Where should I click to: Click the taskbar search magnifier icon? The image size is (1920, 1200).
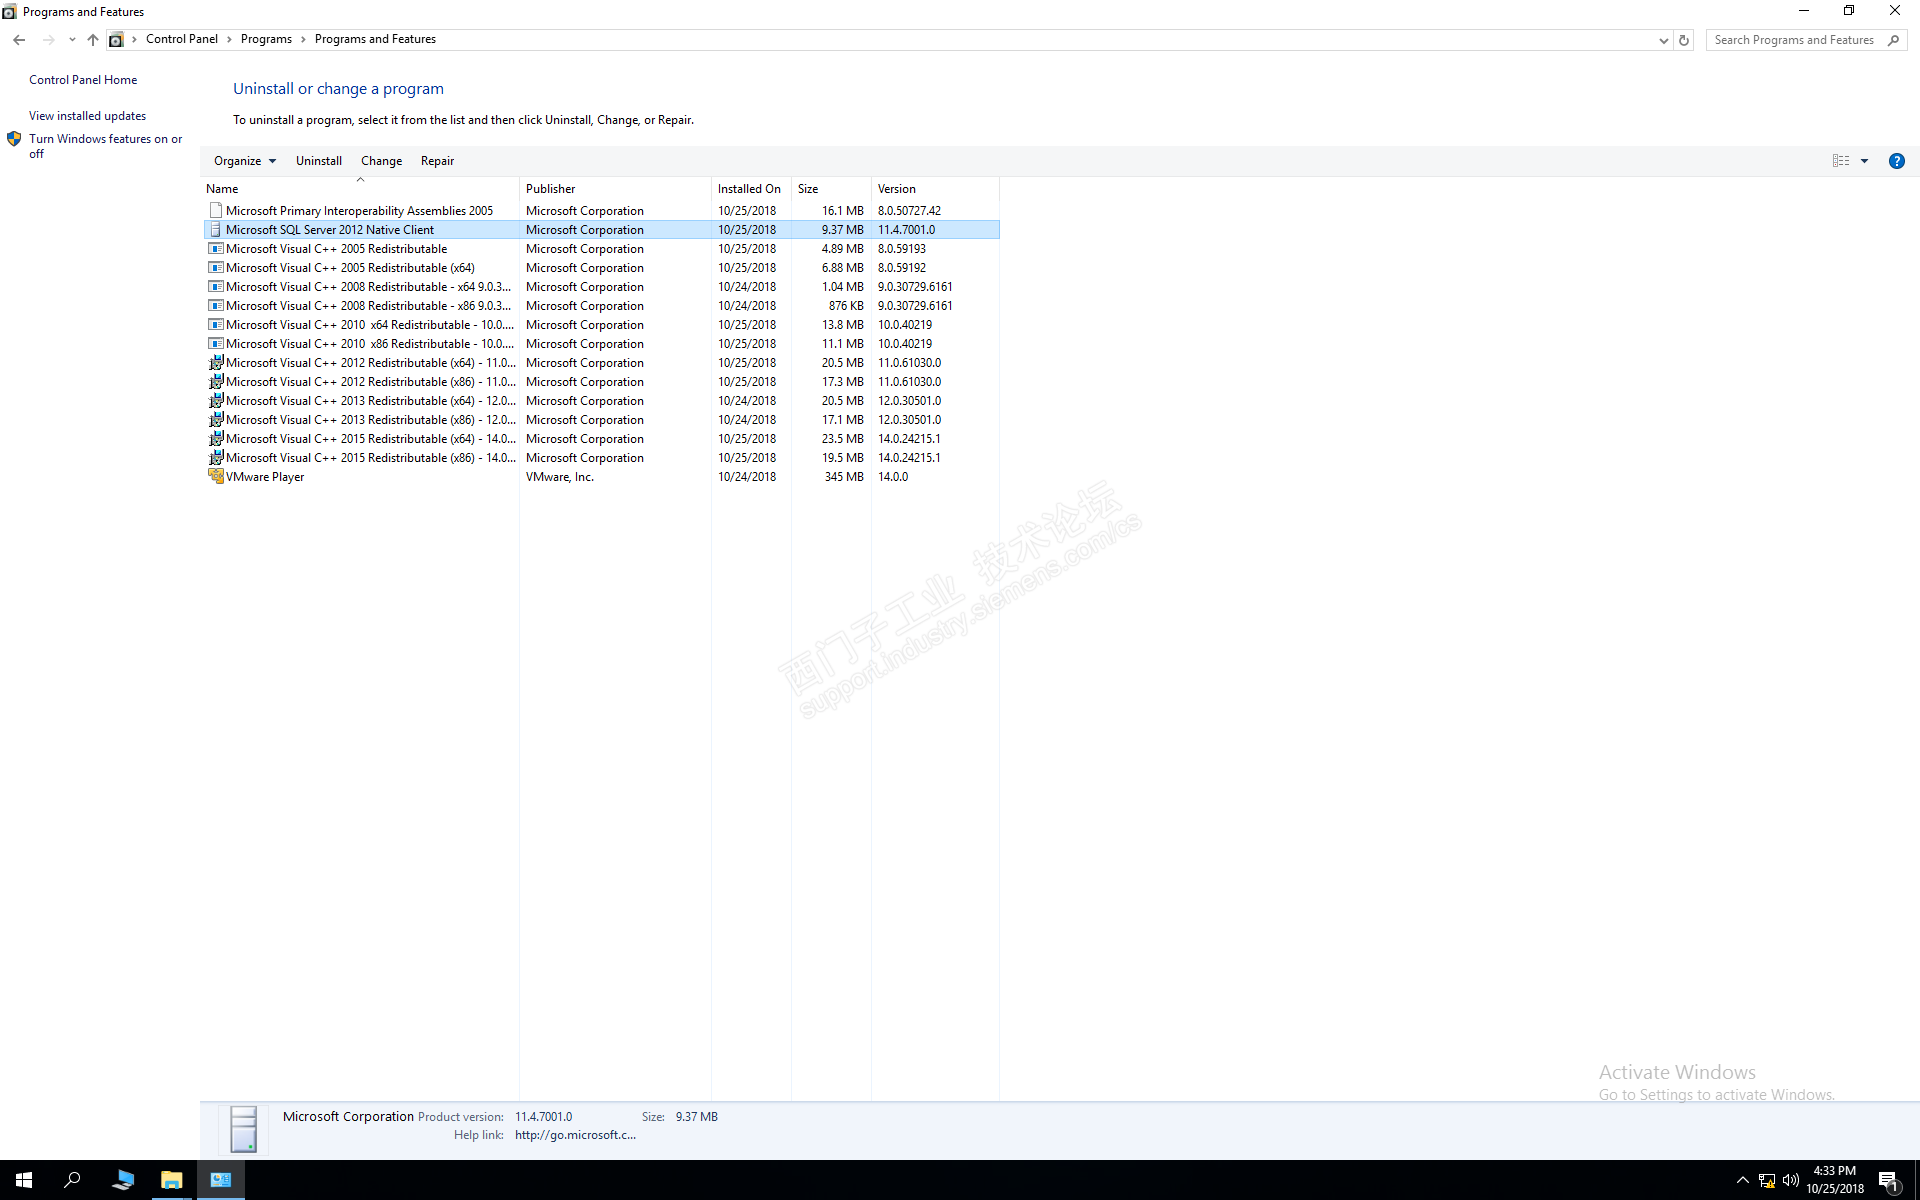point(72,1180)
